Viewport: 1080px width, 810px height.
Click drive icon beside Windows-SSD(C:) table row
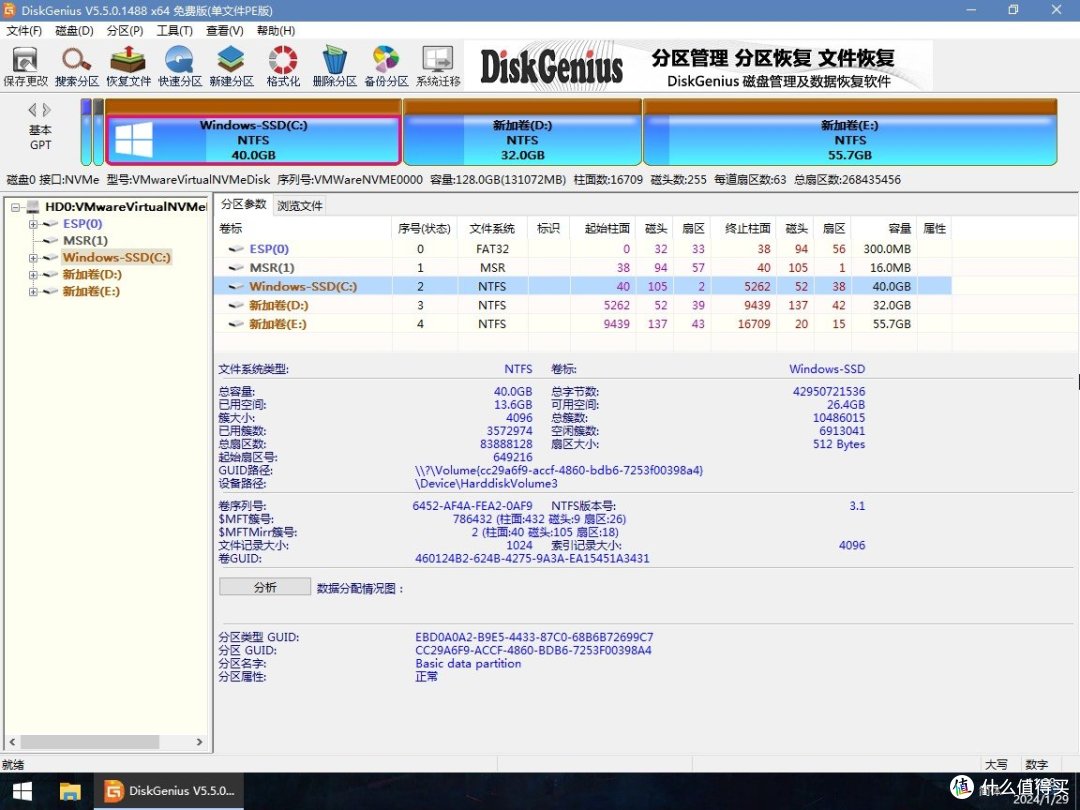pos(236,286)
